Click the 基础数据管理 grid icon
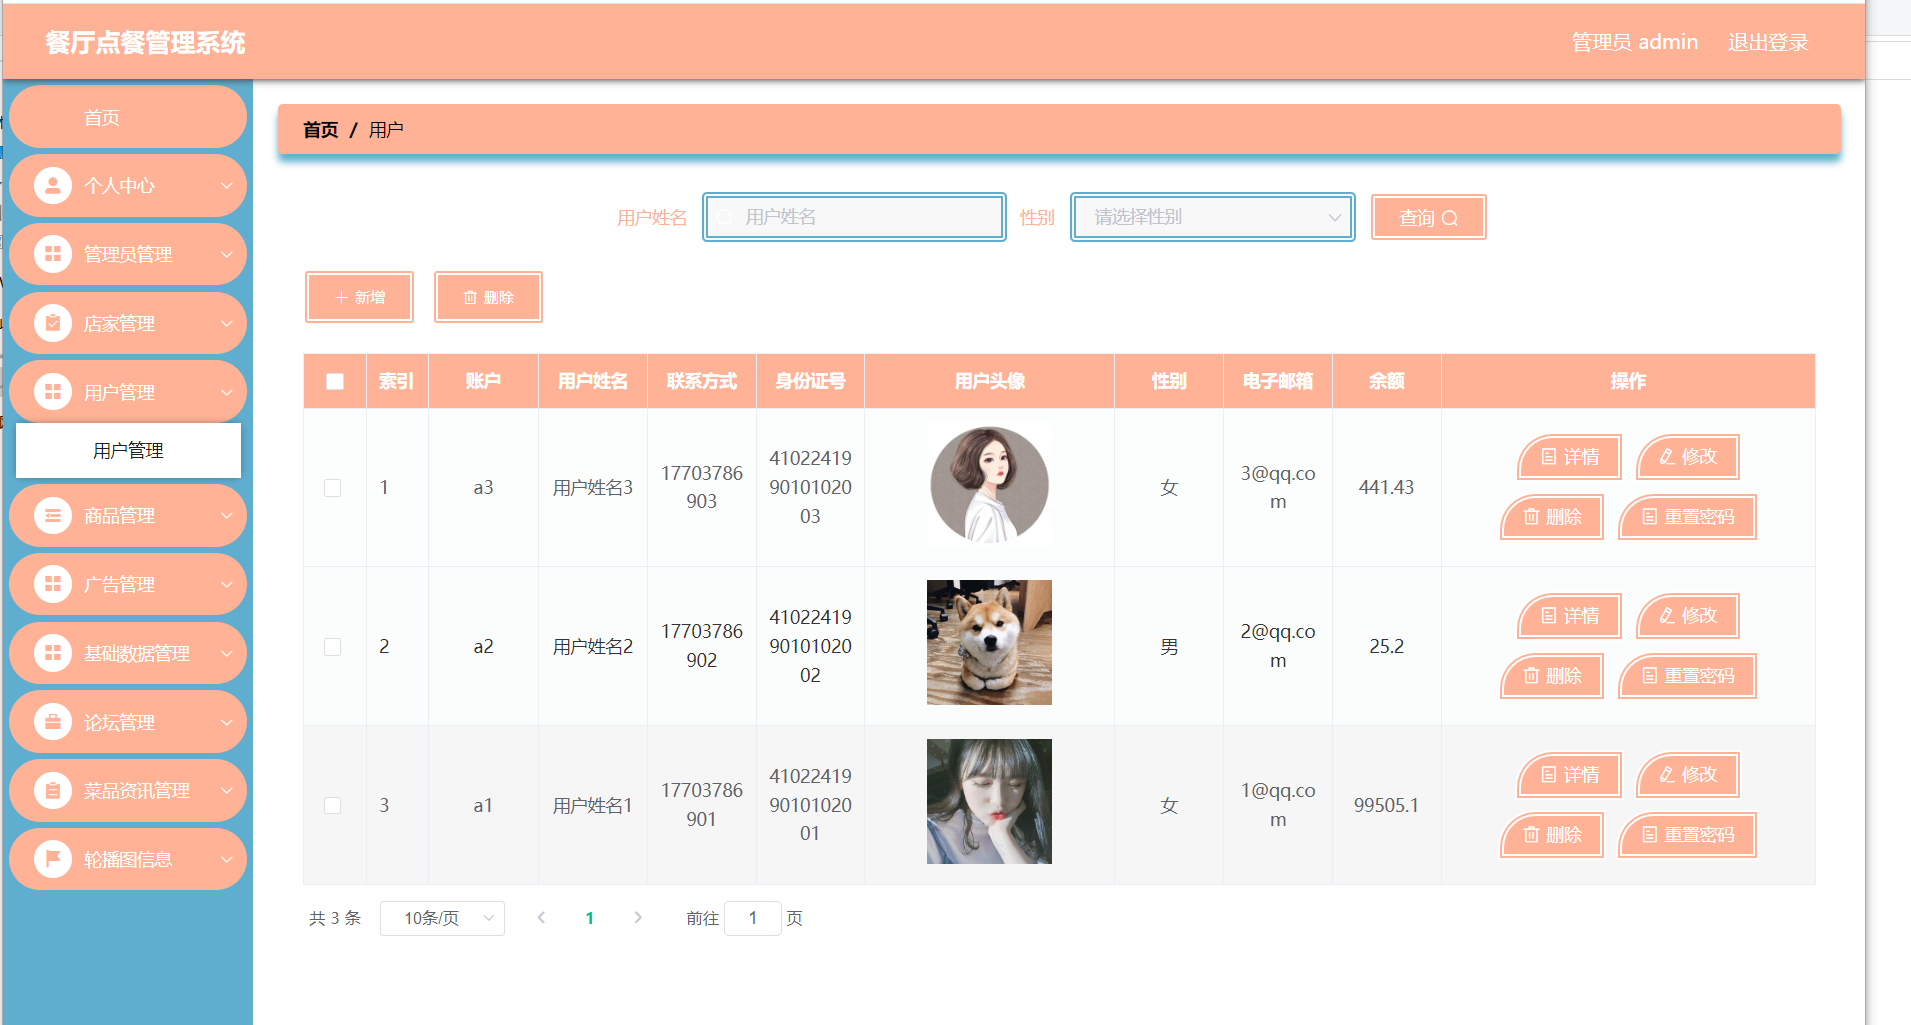The width and height of the screenshot is (1911, 1025). [x=53, y=653]
